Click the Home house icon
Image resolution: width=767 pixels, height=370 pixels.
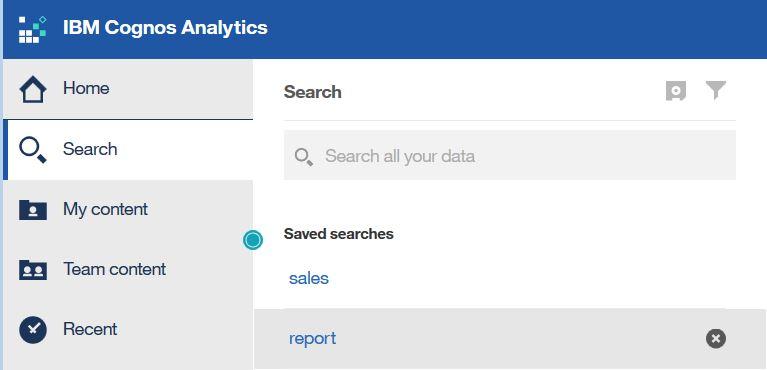33,90
